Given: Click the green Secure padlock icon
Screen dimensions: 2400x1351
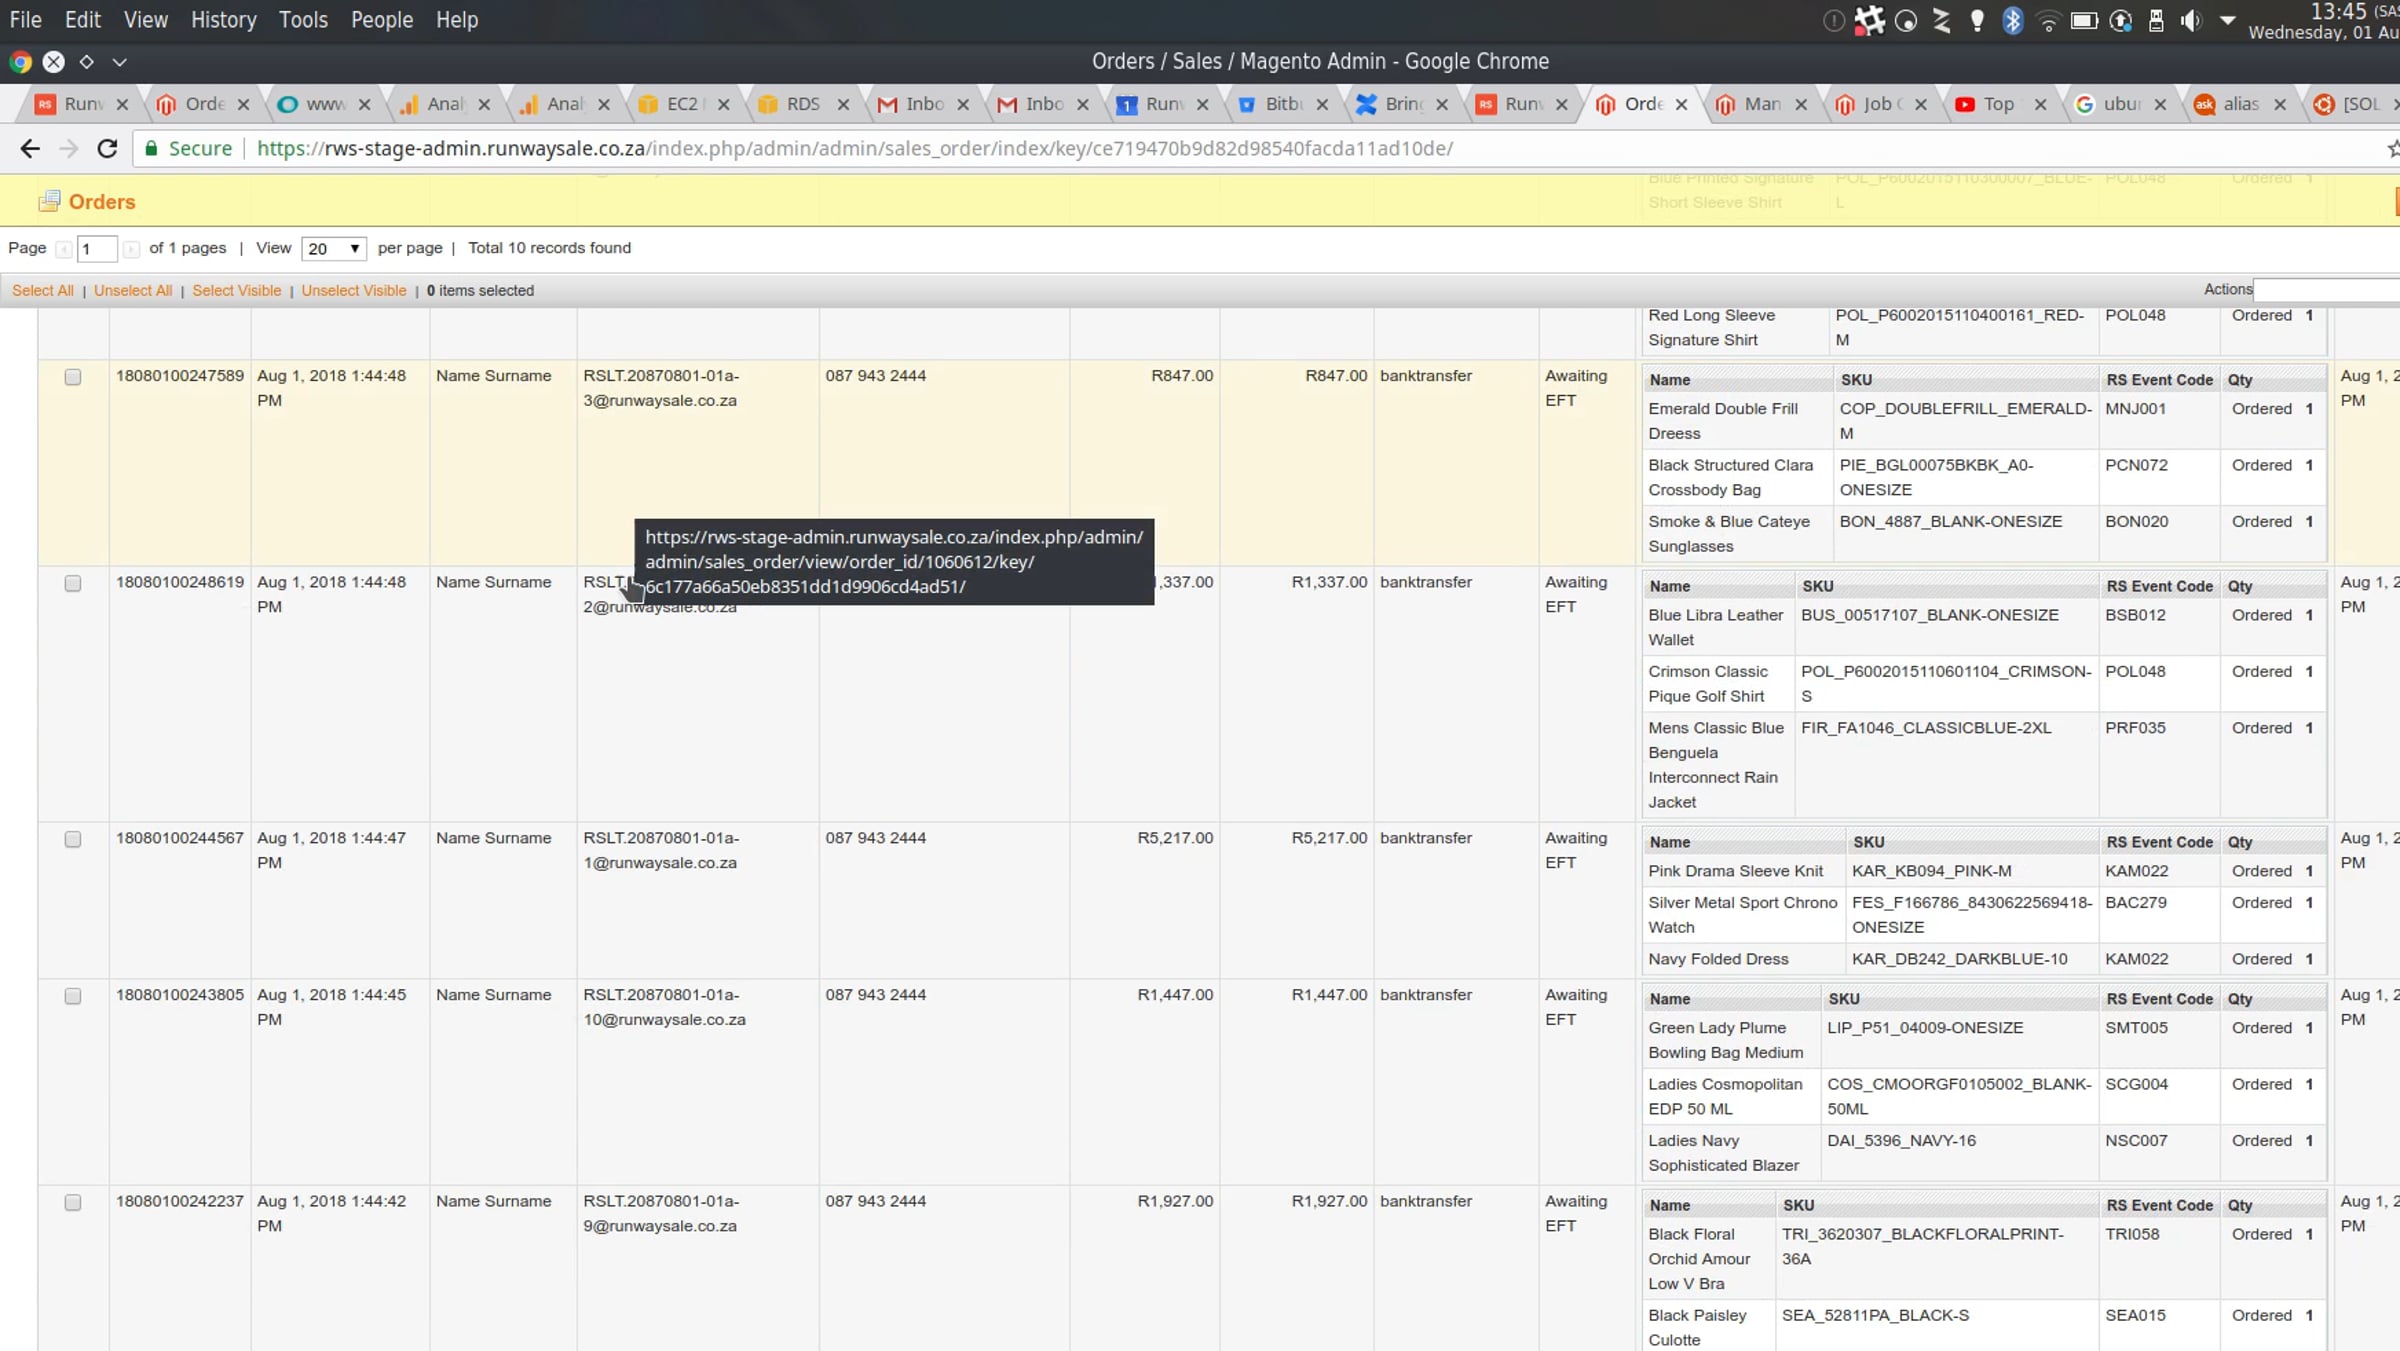Looking at the screenshot, I should [152, 149].
